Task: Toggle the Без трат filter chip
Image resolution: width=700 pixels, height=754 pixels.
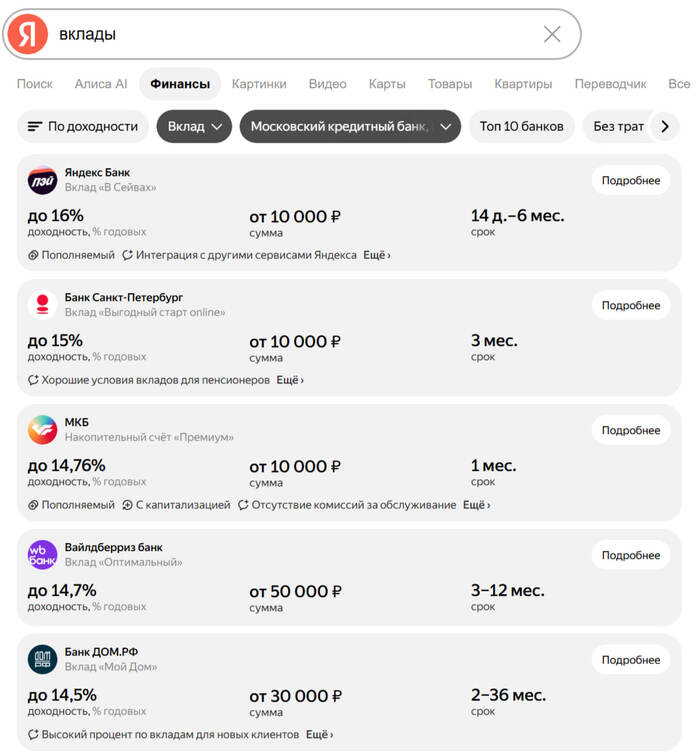Action: pos(618,126)
